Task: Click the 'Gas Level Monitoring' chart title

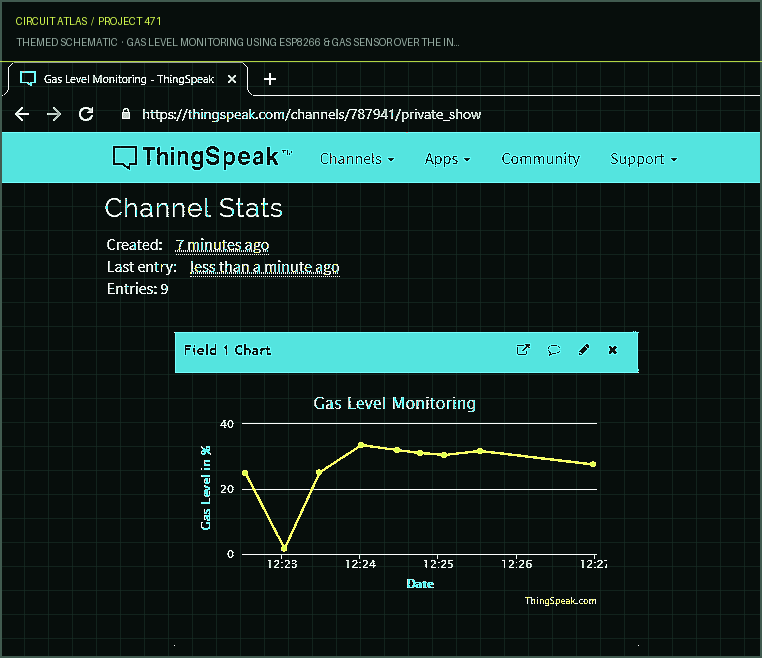Action: (394, 403)
